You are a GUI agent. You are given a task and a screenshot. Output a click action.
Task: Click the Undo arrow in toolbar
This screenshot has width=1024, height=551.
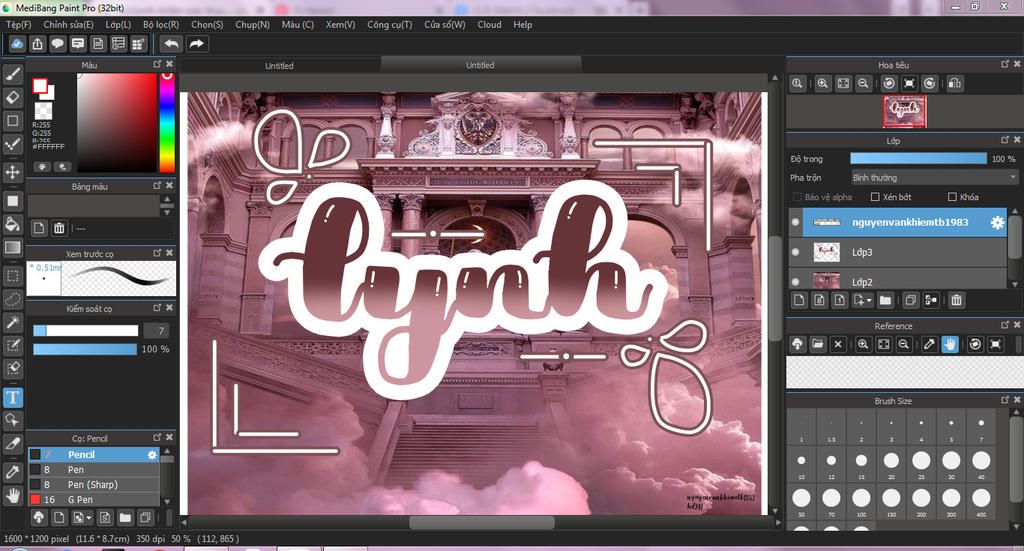[171, 44]
